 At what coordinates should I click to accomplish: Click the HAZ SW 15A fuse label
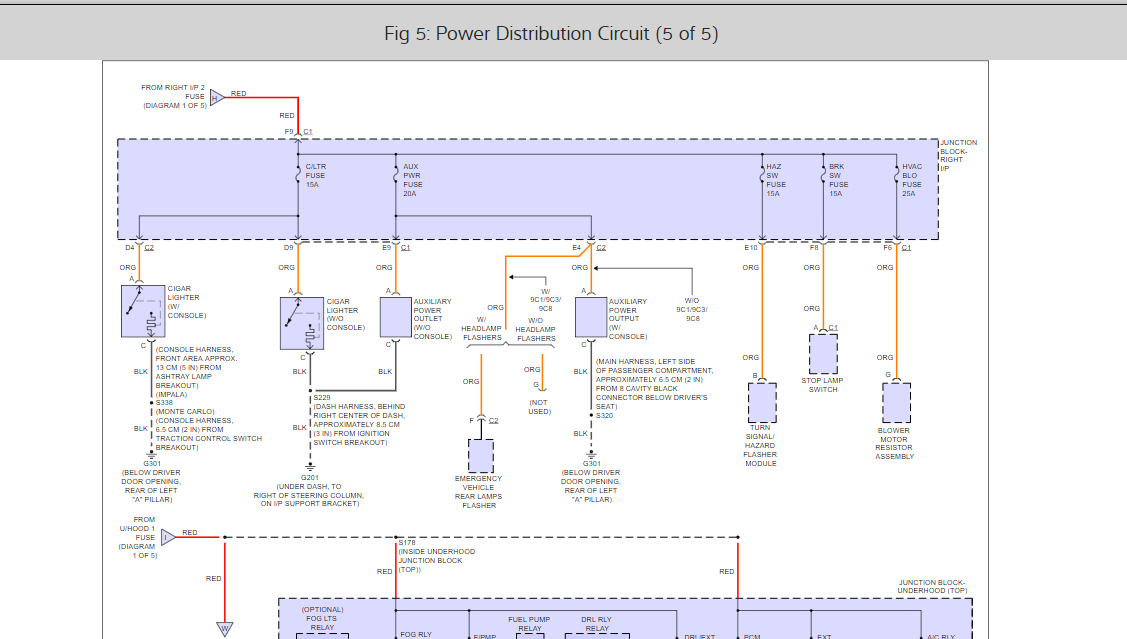(x=776, y=180)
